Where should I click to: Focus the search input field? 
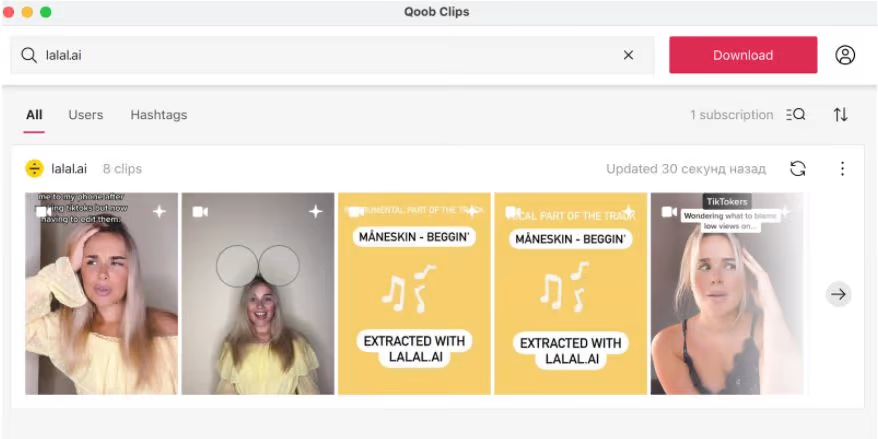[332, 55]
